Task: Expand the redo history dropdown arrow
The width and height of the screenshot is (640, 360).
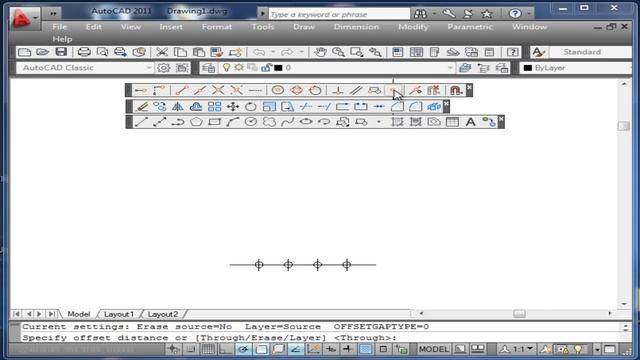Action: click(301, 52)
